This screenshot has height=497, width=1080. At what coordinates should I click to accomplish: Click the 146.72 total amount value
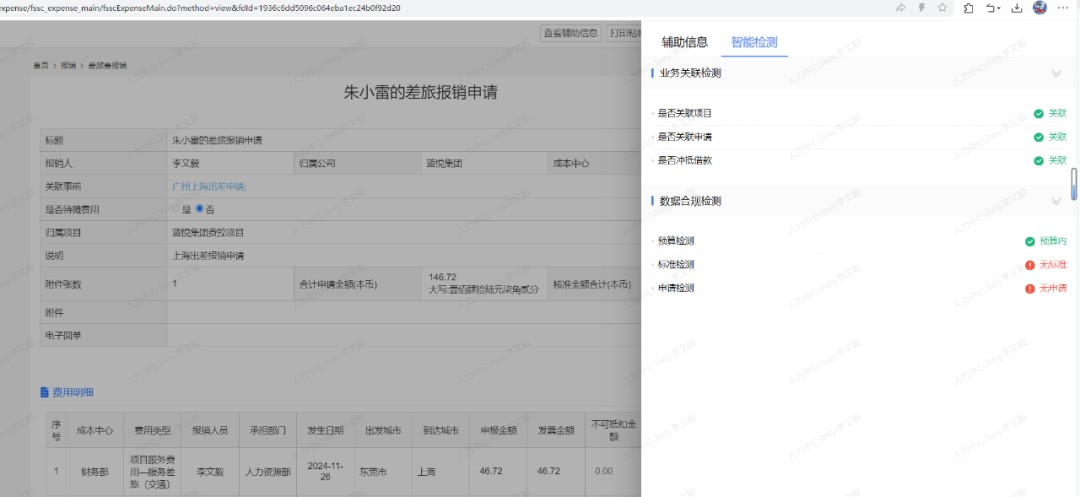(442, 277)
